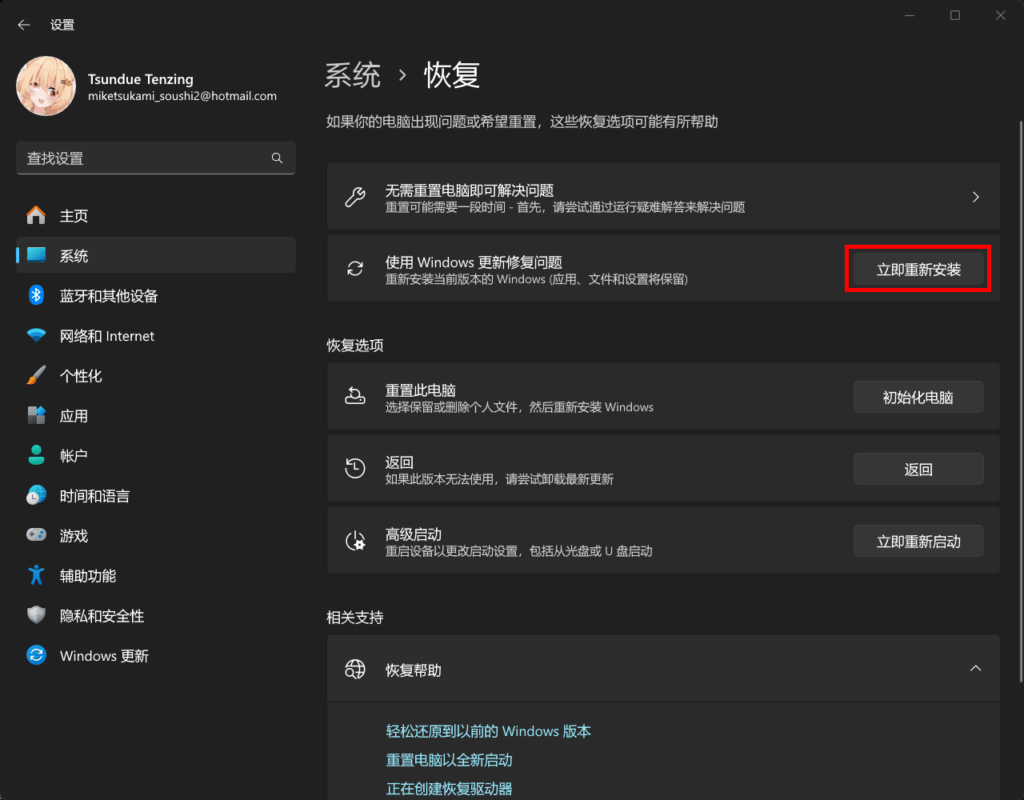Screen dimensions: 1024x800
Task: Click the user profile avatar picture
Action: coord(46,86)
